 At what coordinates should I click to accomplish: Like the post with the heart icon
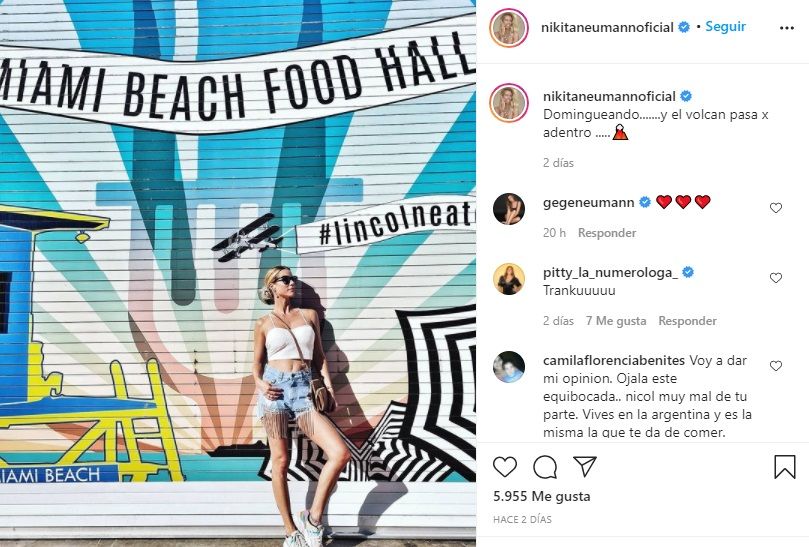coord(505,467)
